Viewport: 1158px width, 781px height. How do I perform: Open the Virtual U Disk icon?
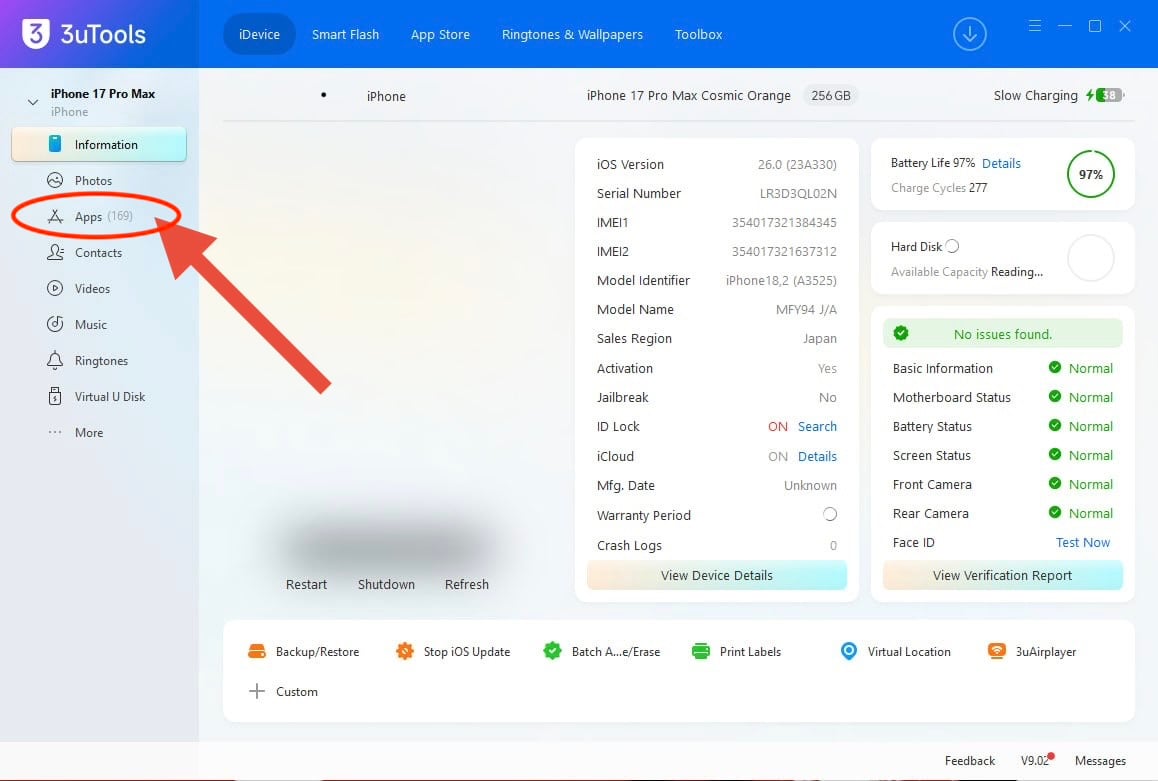pos(55,396)
